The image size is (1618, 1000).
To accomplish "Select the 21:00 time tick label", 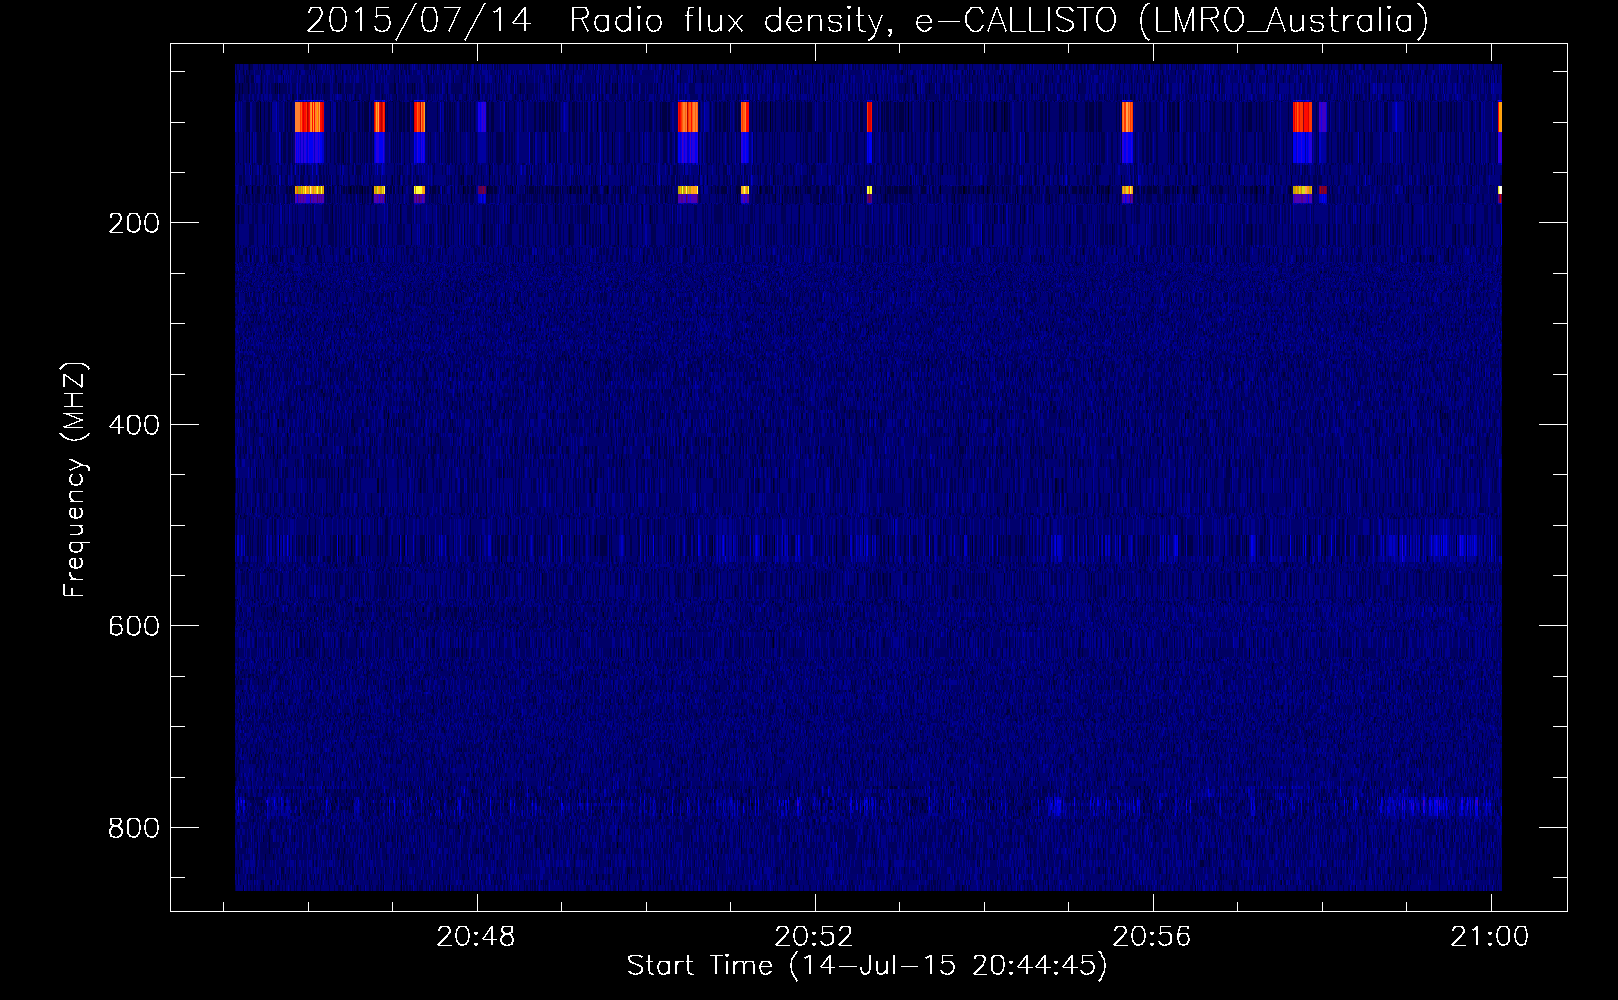I will pos(1491,937).
